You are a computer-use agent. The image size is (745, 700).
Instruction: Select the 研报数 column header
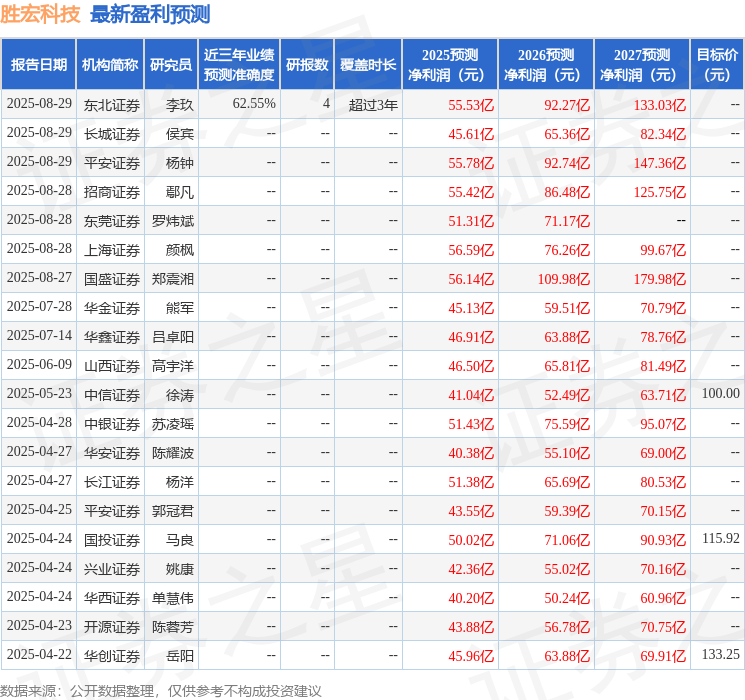coord(307,65)
